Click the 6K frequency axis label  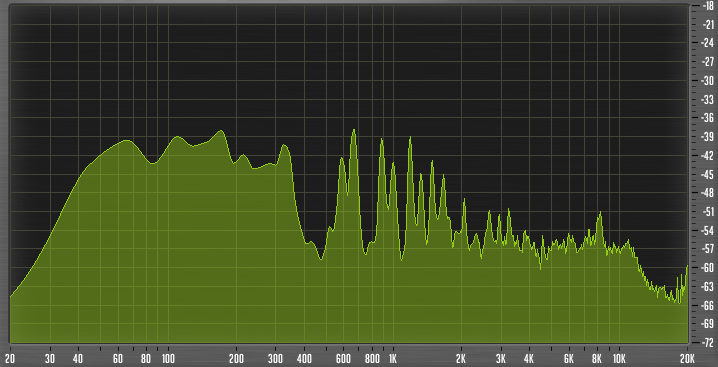pyautogui.click(x=569, y=358)
